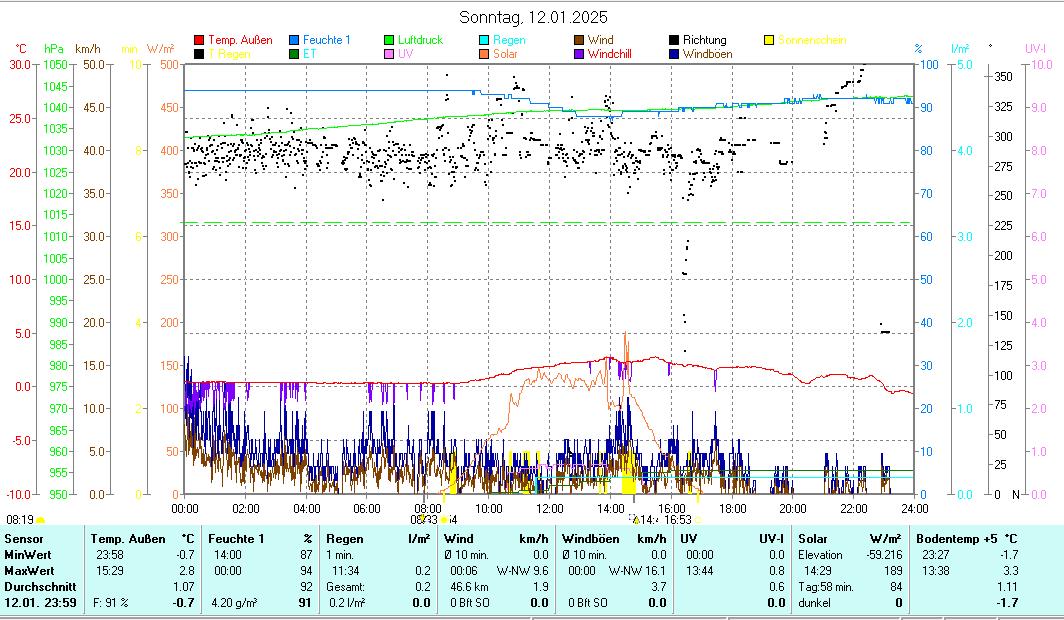This screenshot has height=620, width=1064.
Task: Click the brown Wind legend square
Action: (580, 40)
